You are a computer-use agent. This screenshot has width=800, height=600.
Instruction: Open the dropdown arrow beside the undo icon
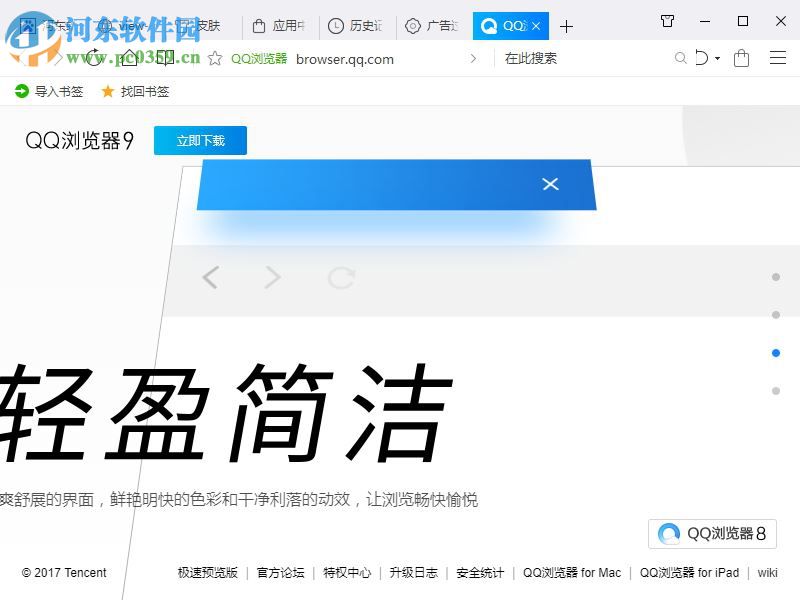click(717, 59)
